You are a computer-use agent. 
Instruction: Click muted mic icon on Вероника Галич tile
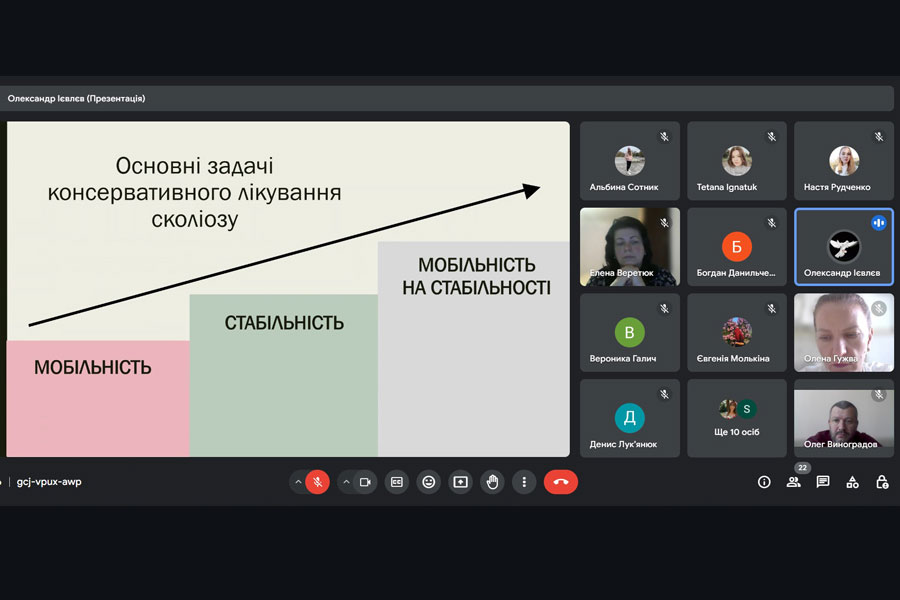tap(664, 308)
